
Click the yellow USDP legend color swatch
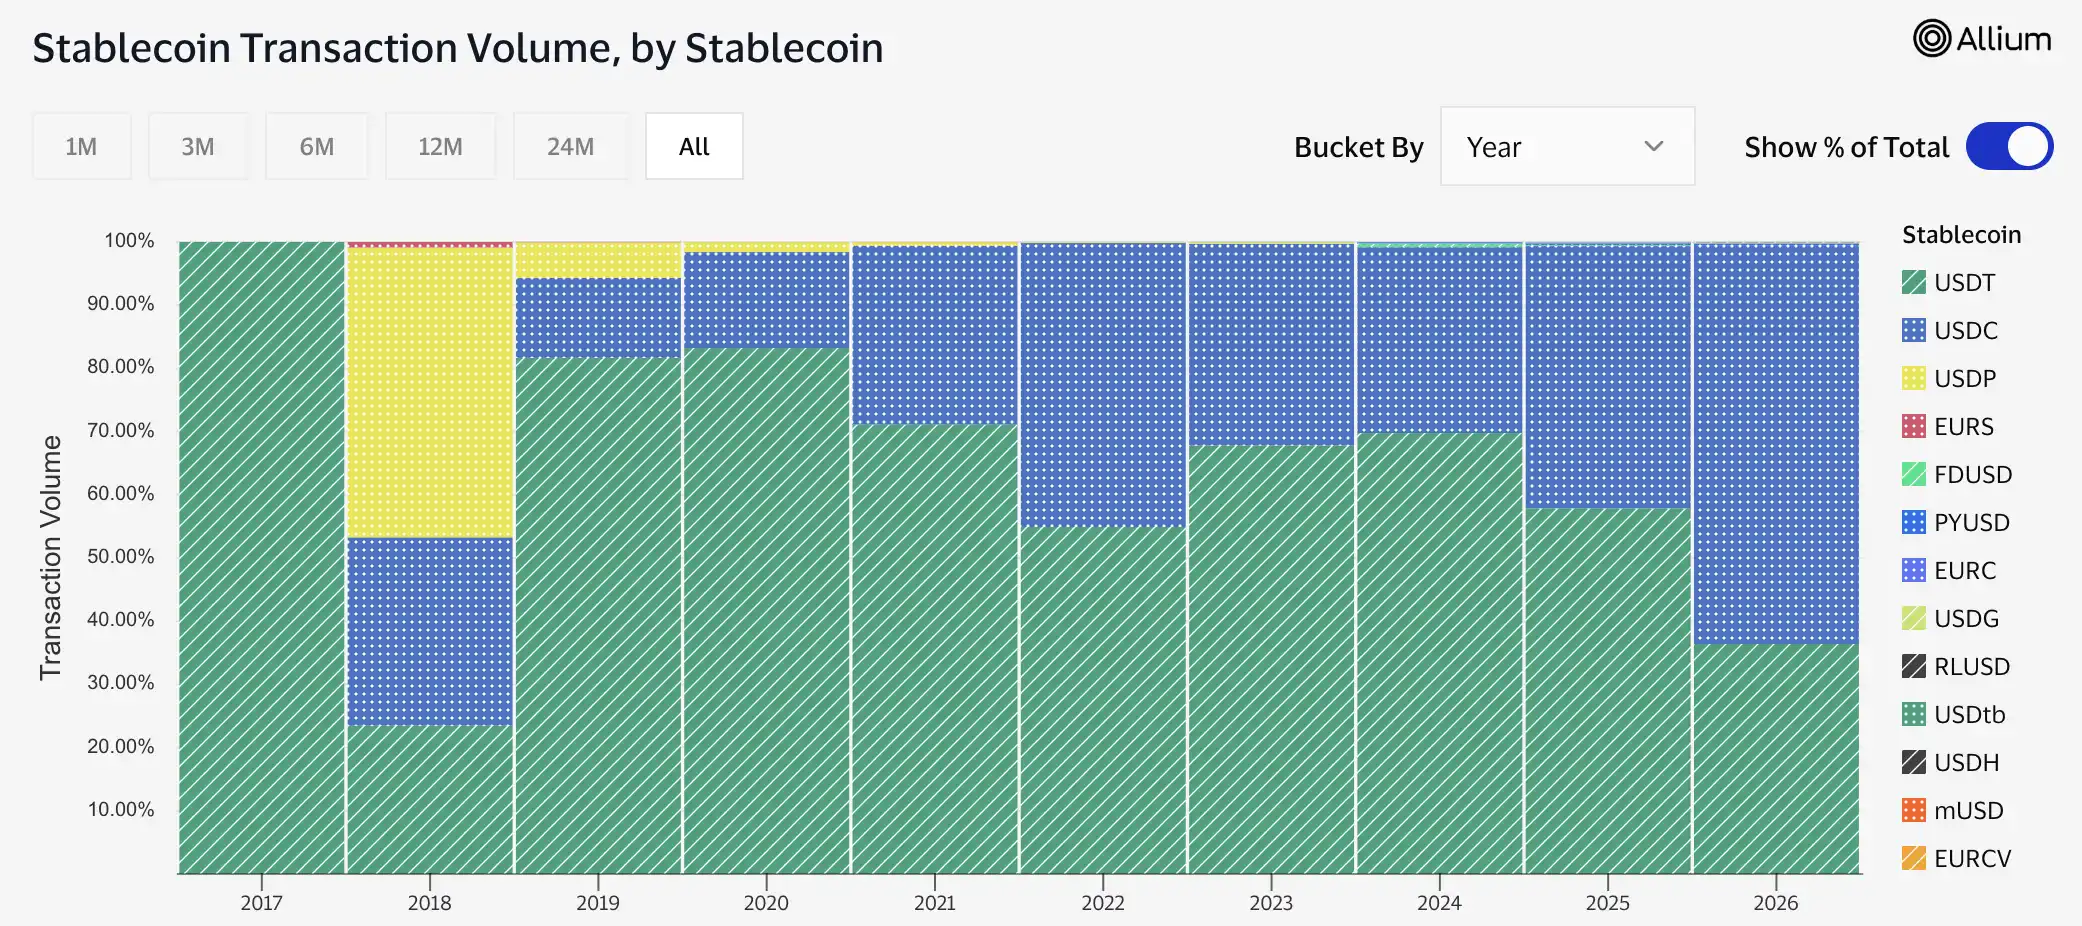click(x=1913, y=378)
